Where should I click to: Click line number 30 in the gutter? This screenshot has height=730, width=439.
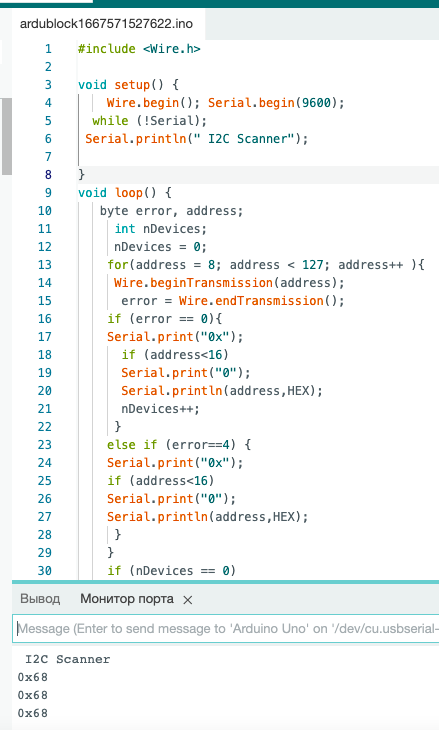45,571
